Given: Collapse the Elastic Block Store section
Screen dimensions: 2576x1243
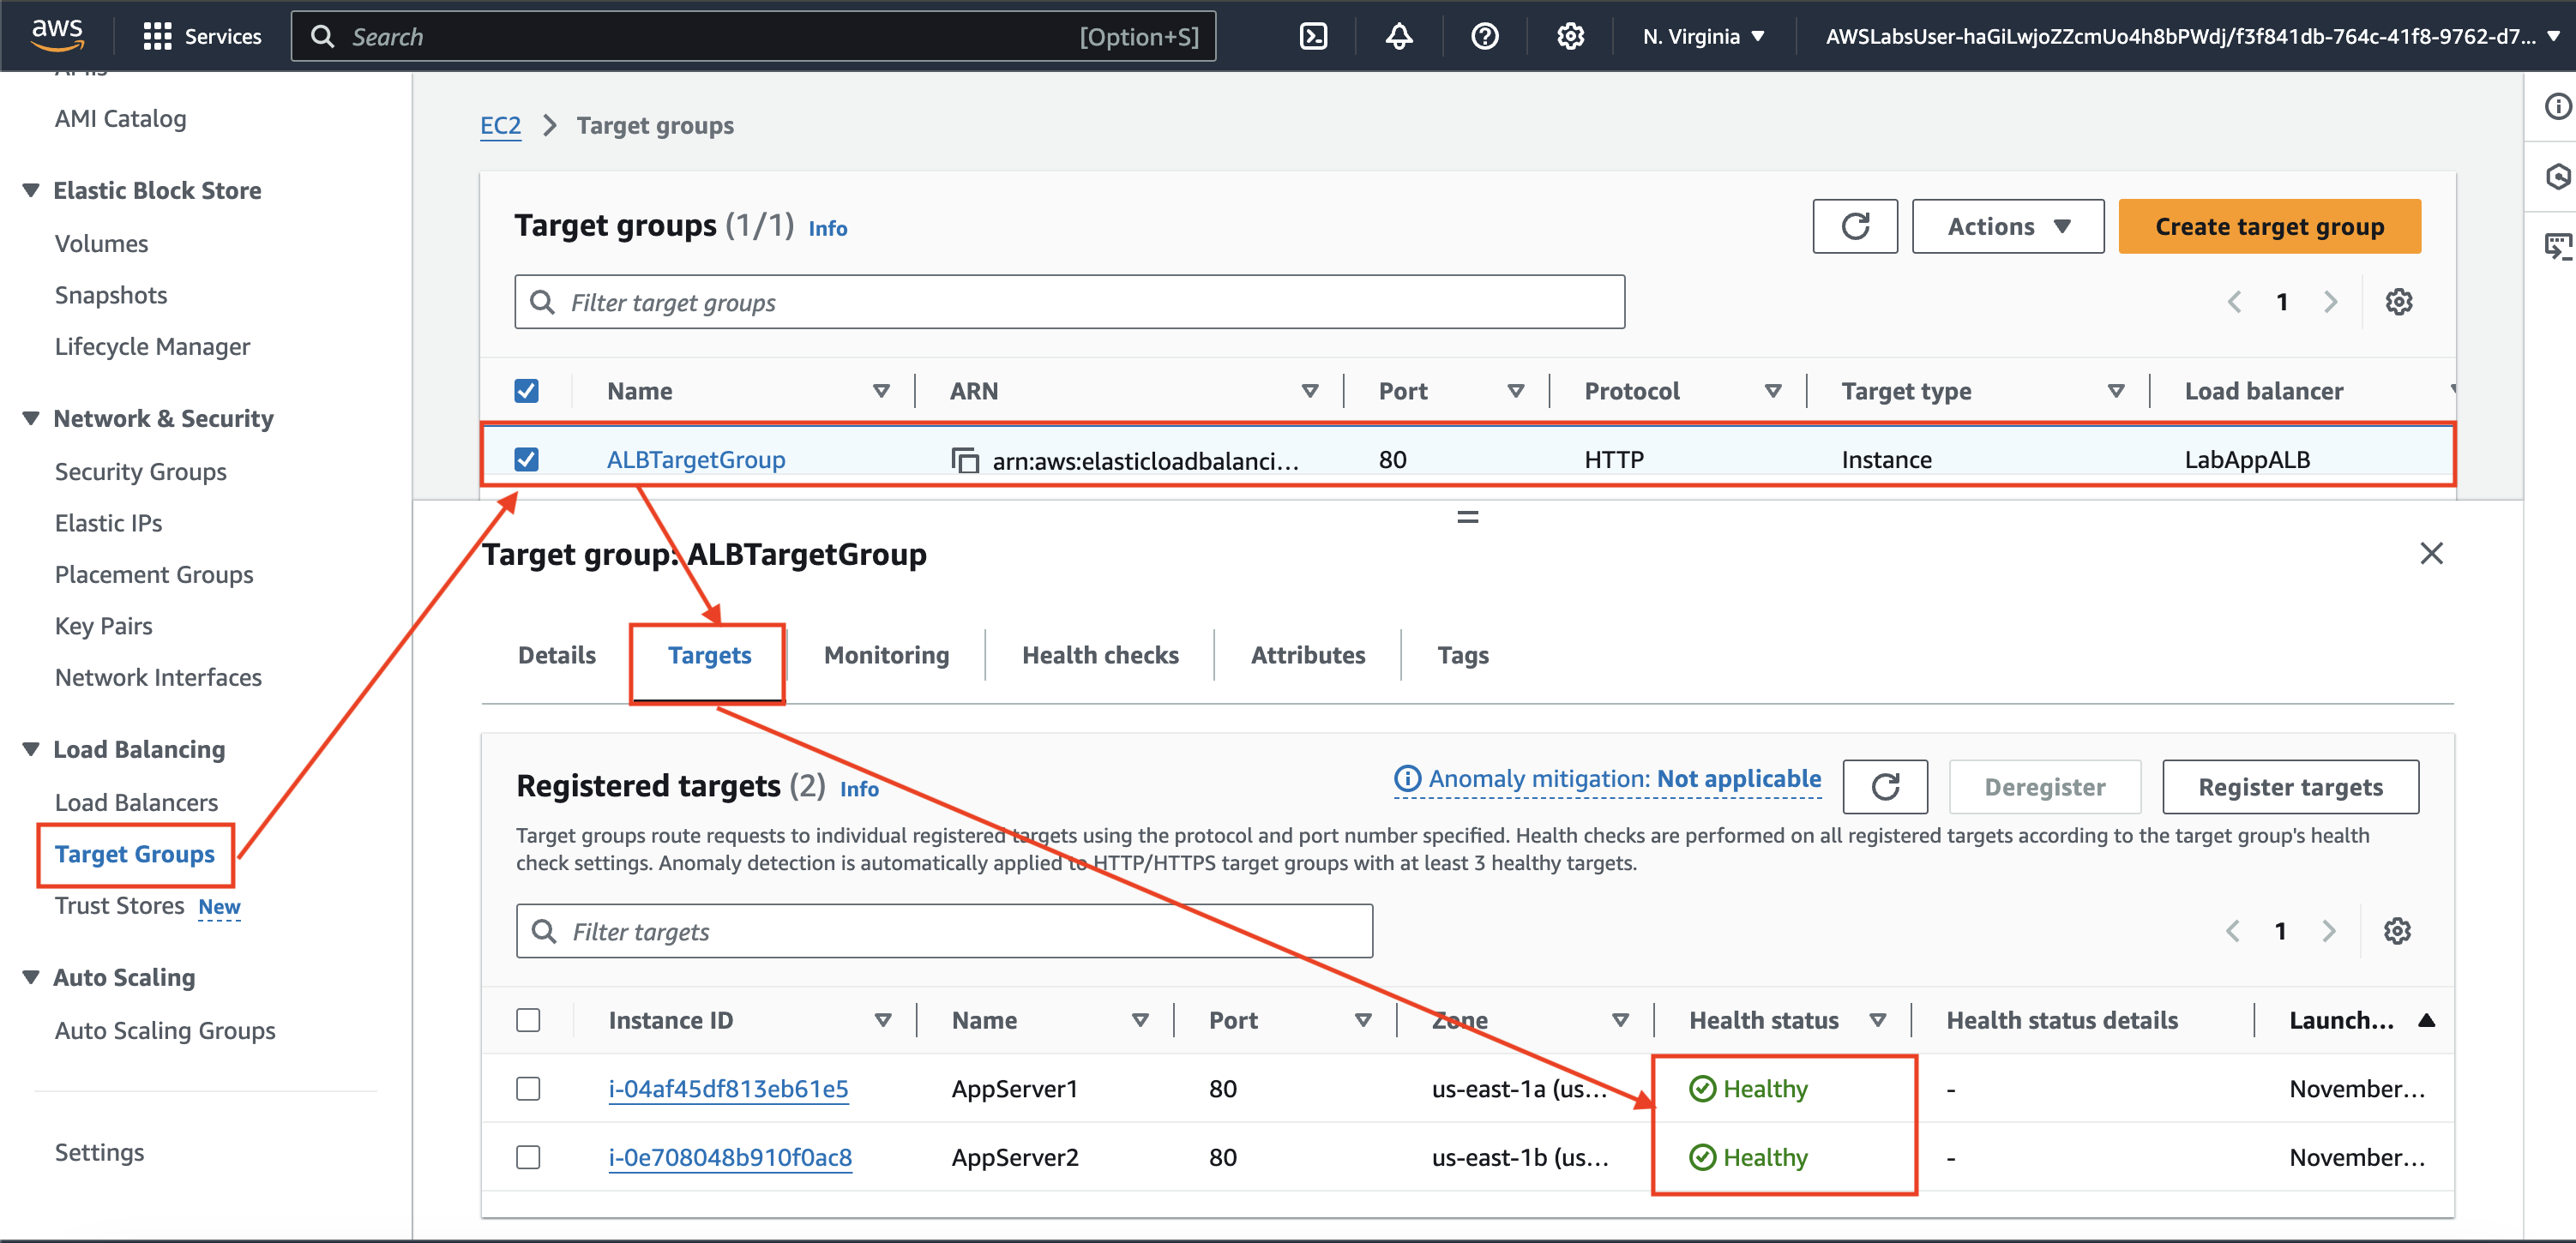Looking at the screenshot, I should tap(31, 190).
